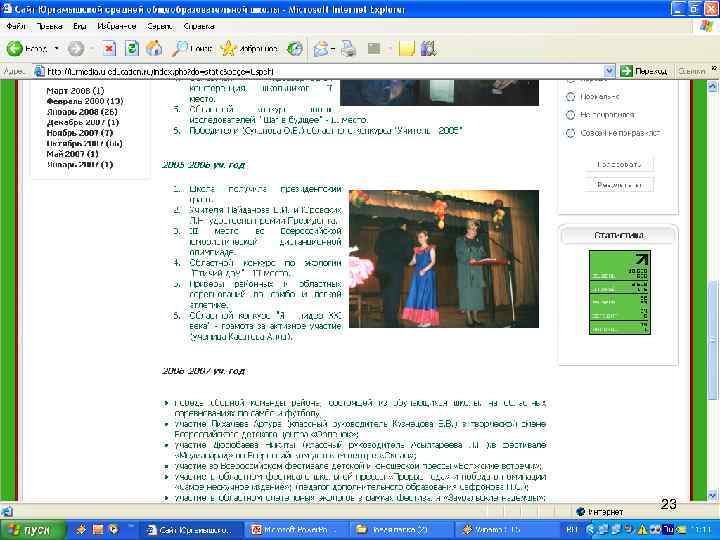Open Search with the magnifier icon

180,48
